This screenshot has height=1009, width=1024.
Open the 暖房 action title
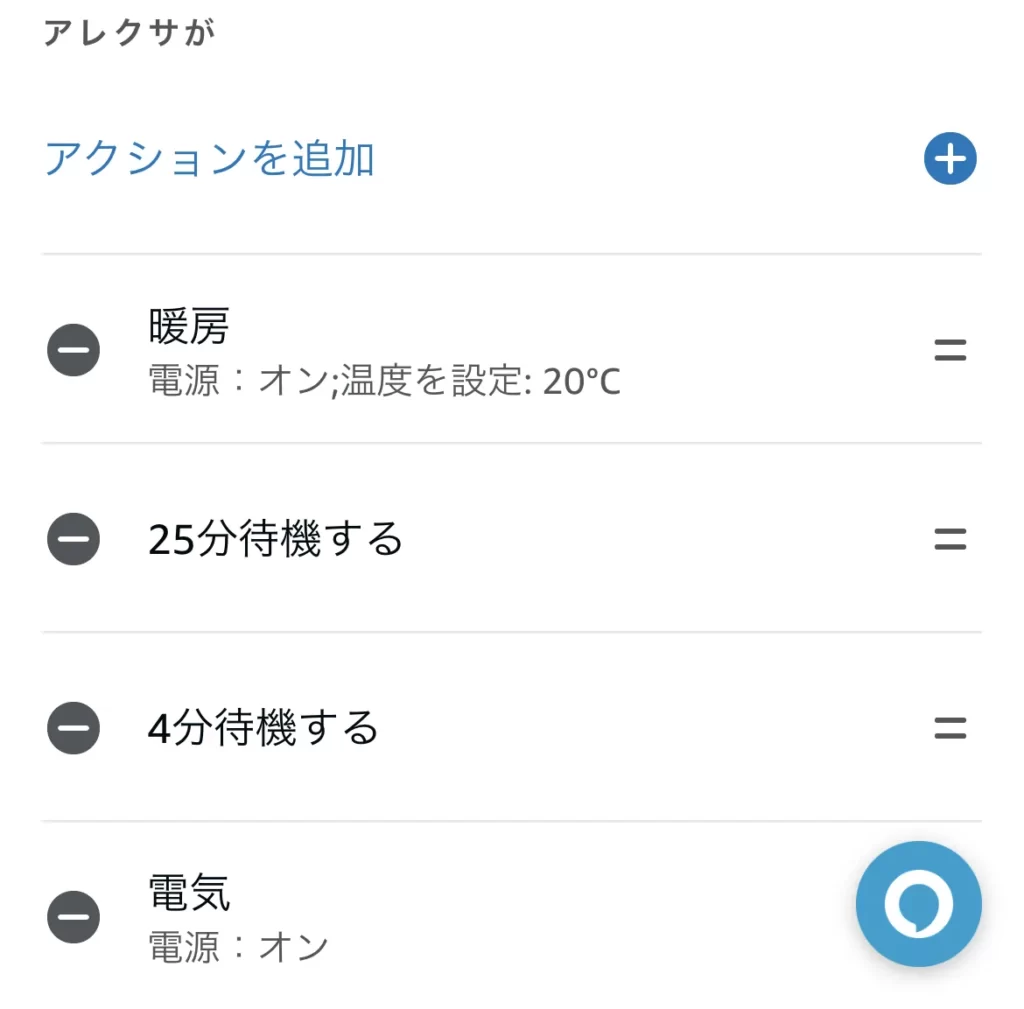[x=189, y=326]
